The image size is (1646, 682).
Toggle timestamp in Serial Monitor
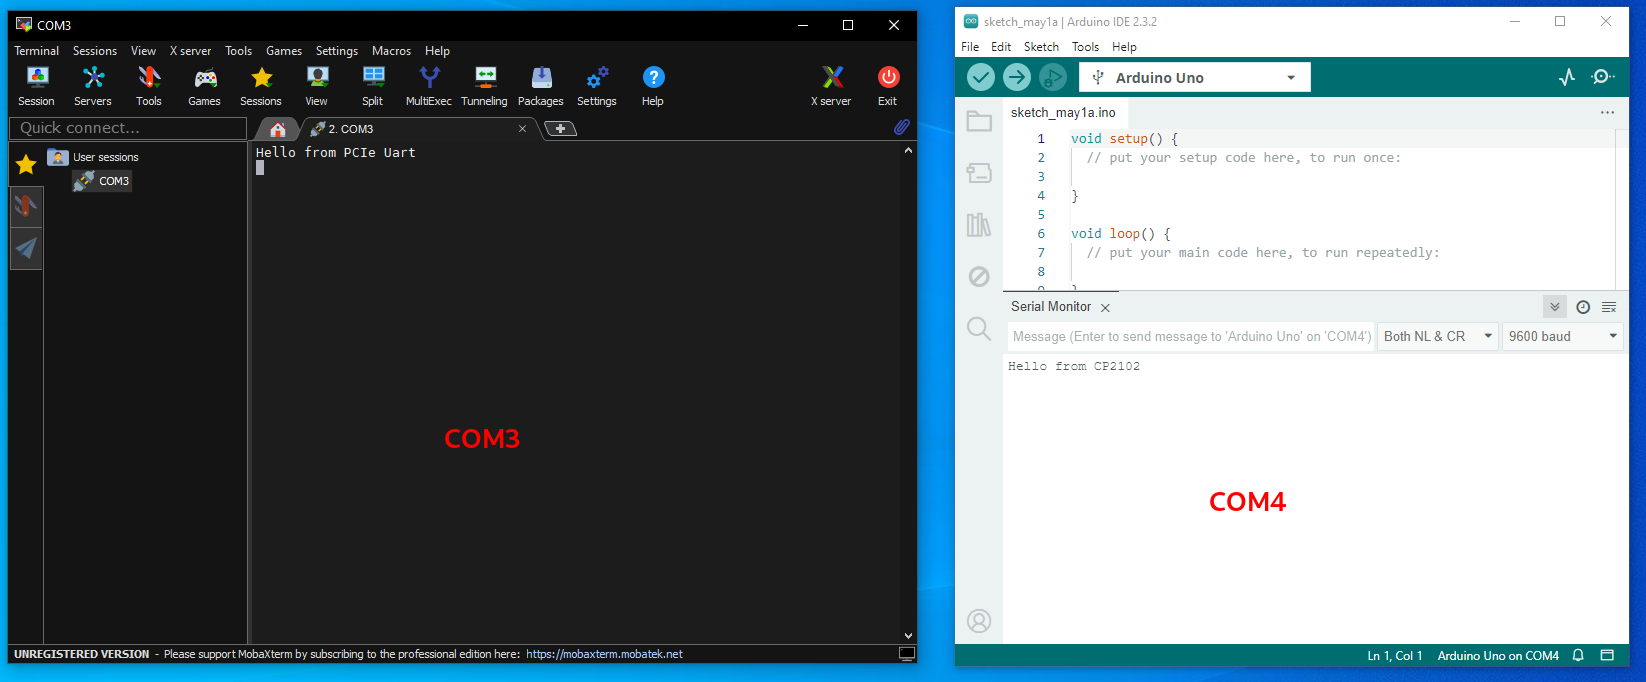tap(1583, 307)
